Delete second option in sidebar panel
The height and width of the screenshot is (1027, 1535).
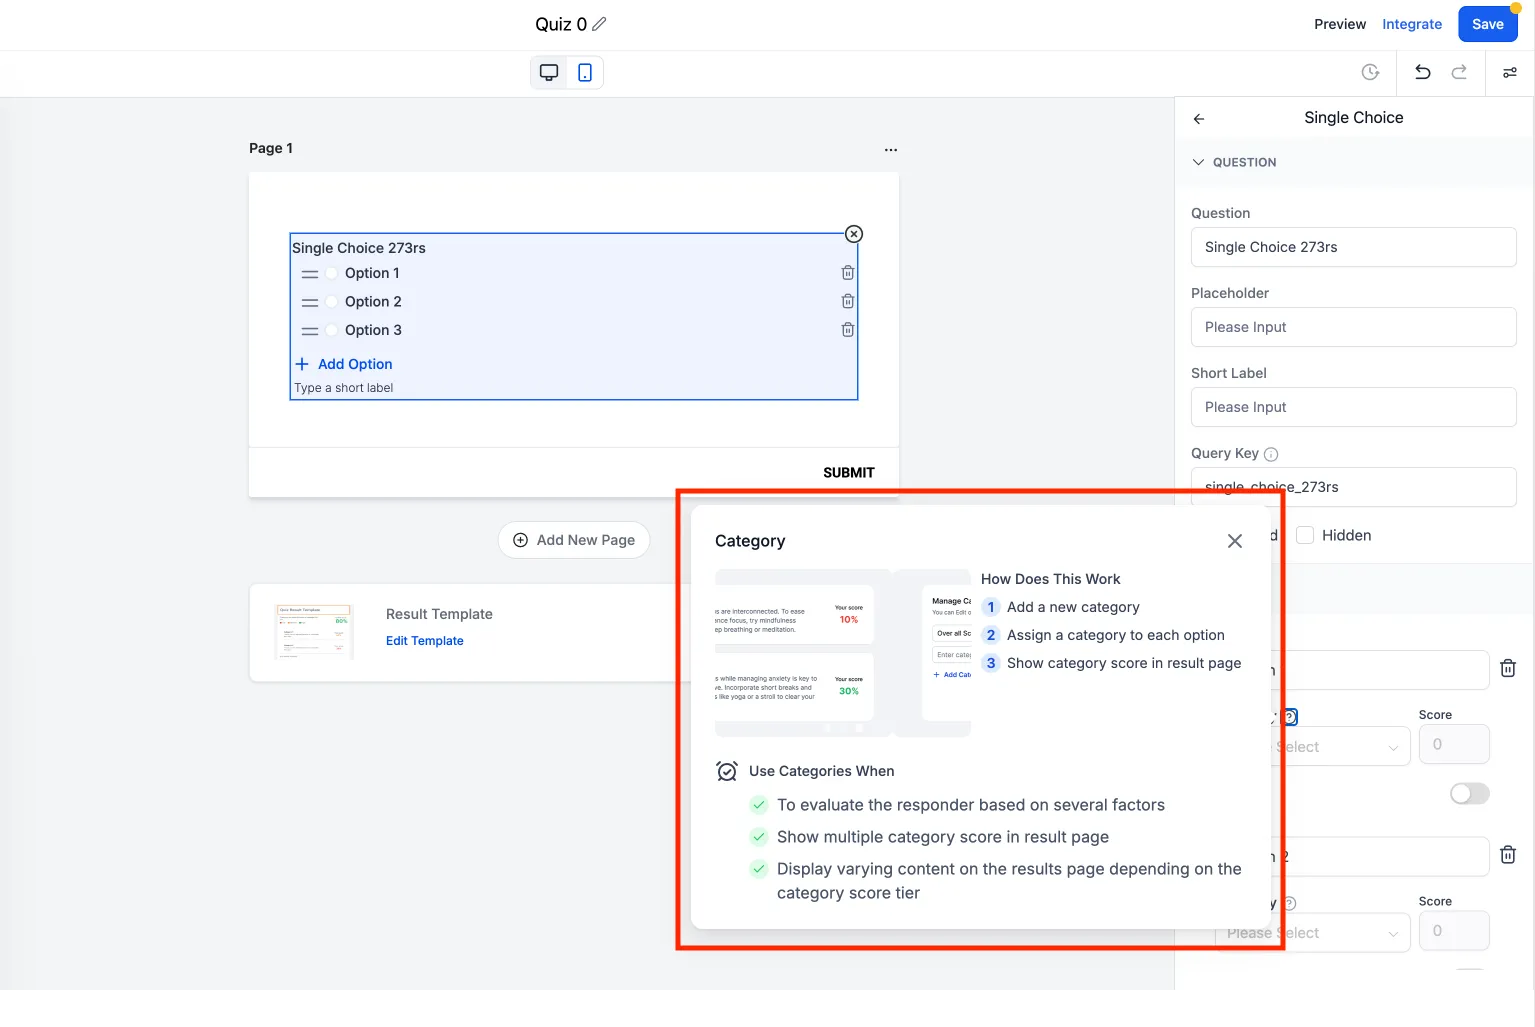pos(1508,855)
